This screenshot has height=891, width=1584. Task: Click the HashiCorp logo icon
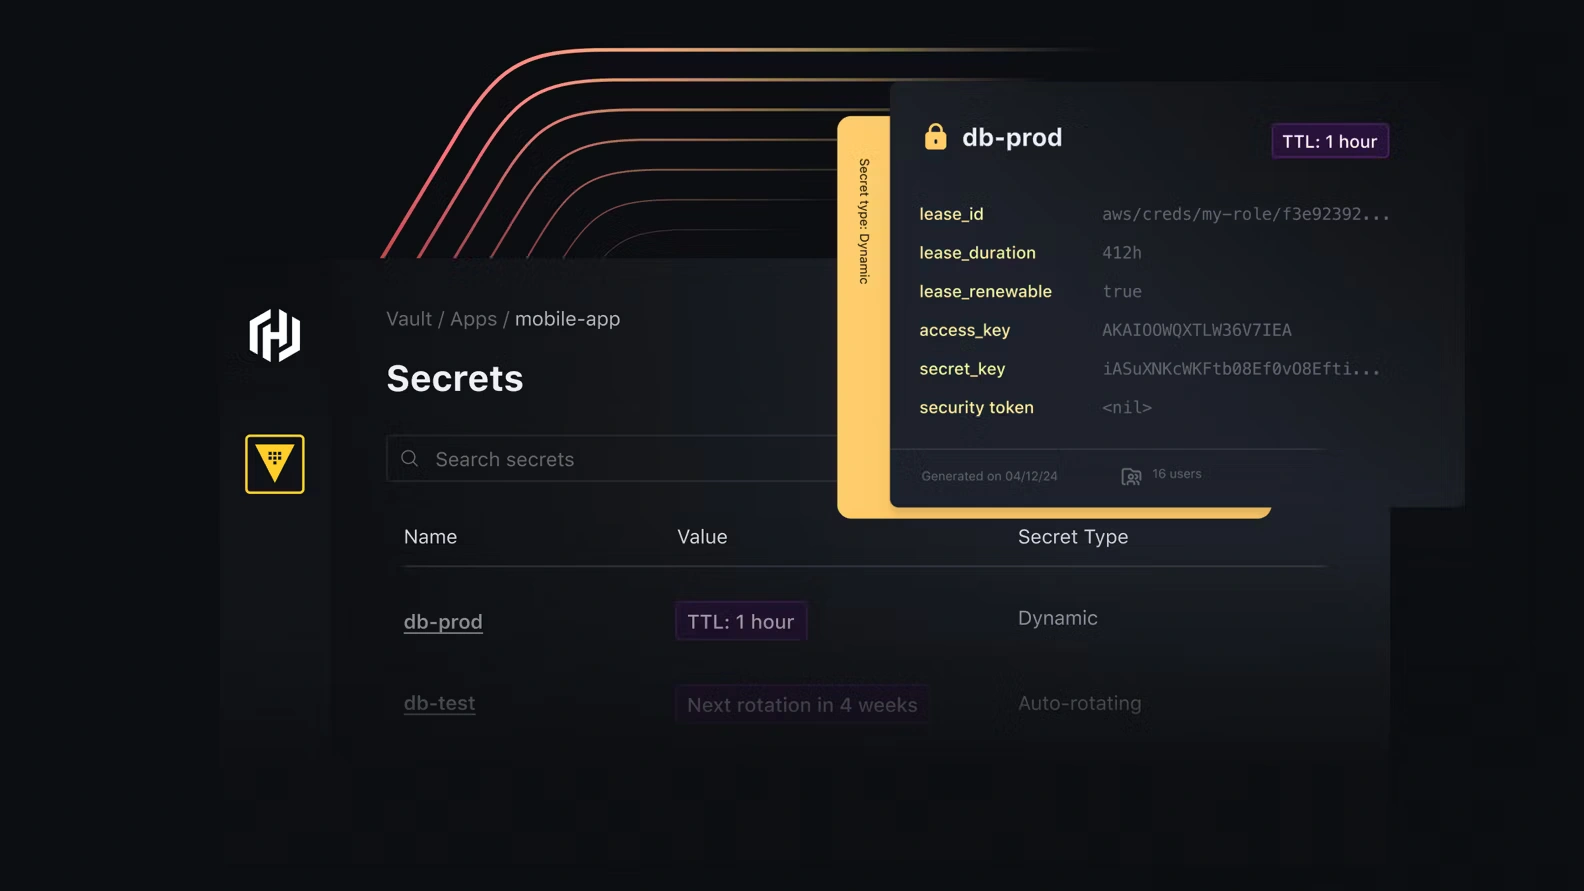(x=275, y=335)
